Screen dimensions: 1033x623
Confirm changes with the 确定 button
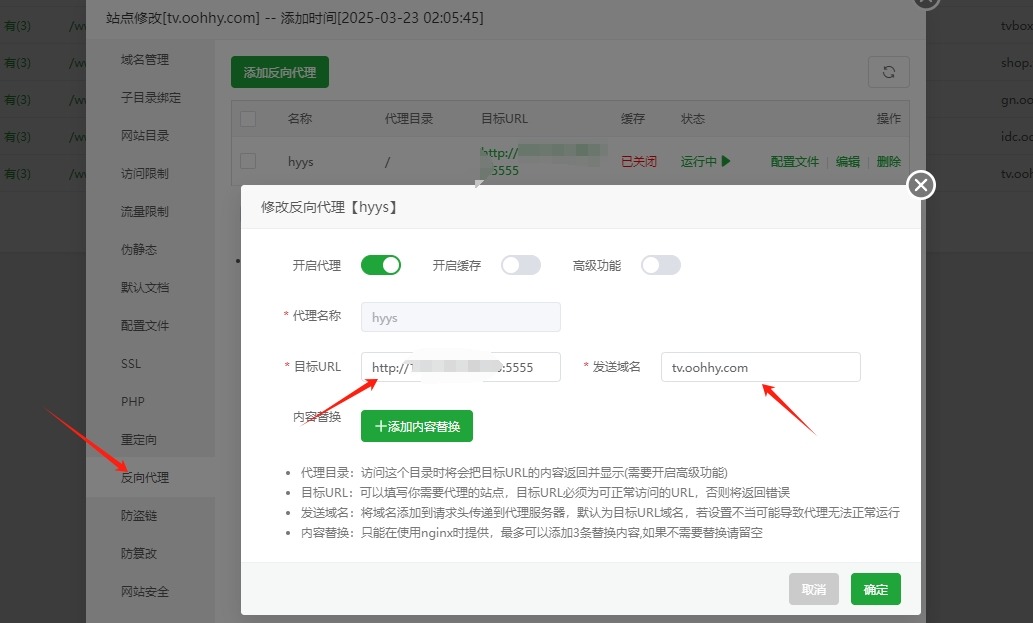(x=875, y=589)
